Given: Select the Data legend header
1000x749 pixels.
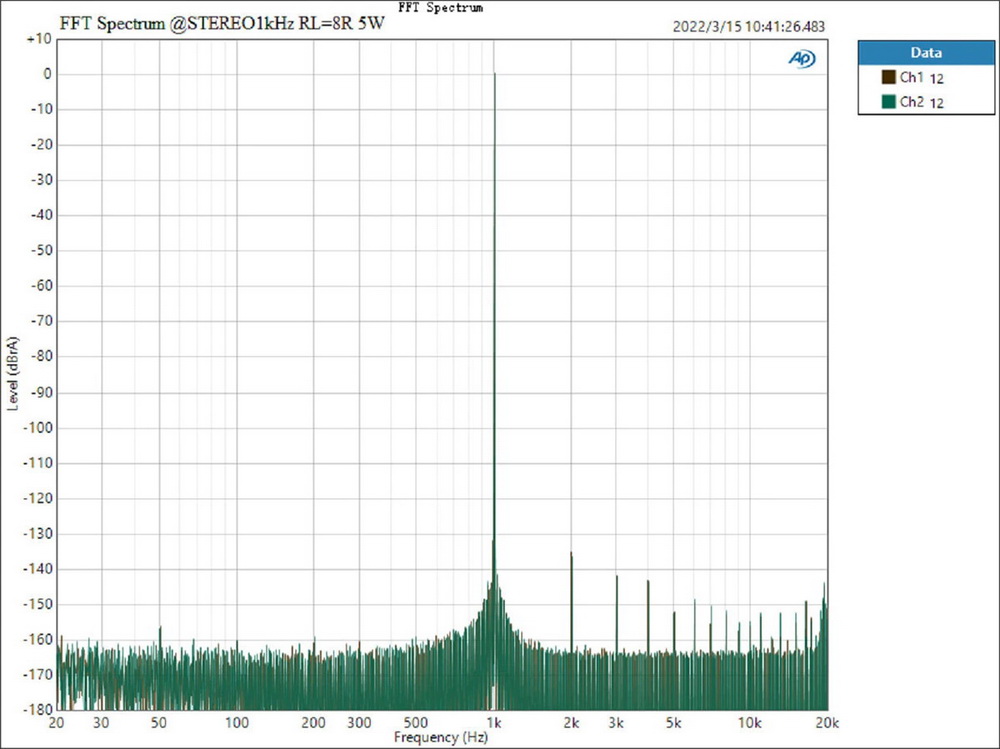Looking at the screenshot, I should [925, 53].
